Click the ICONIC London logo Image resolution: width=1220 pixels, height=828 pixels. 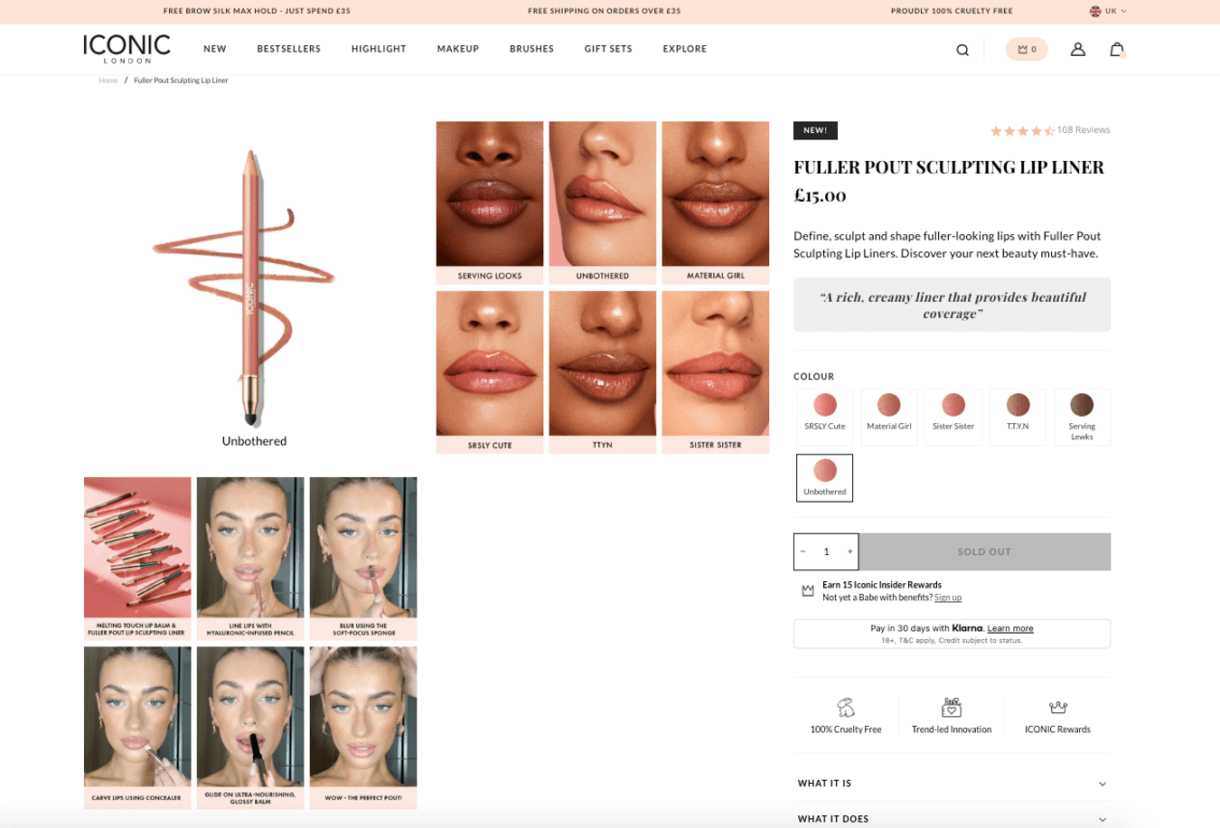point(126,48)
